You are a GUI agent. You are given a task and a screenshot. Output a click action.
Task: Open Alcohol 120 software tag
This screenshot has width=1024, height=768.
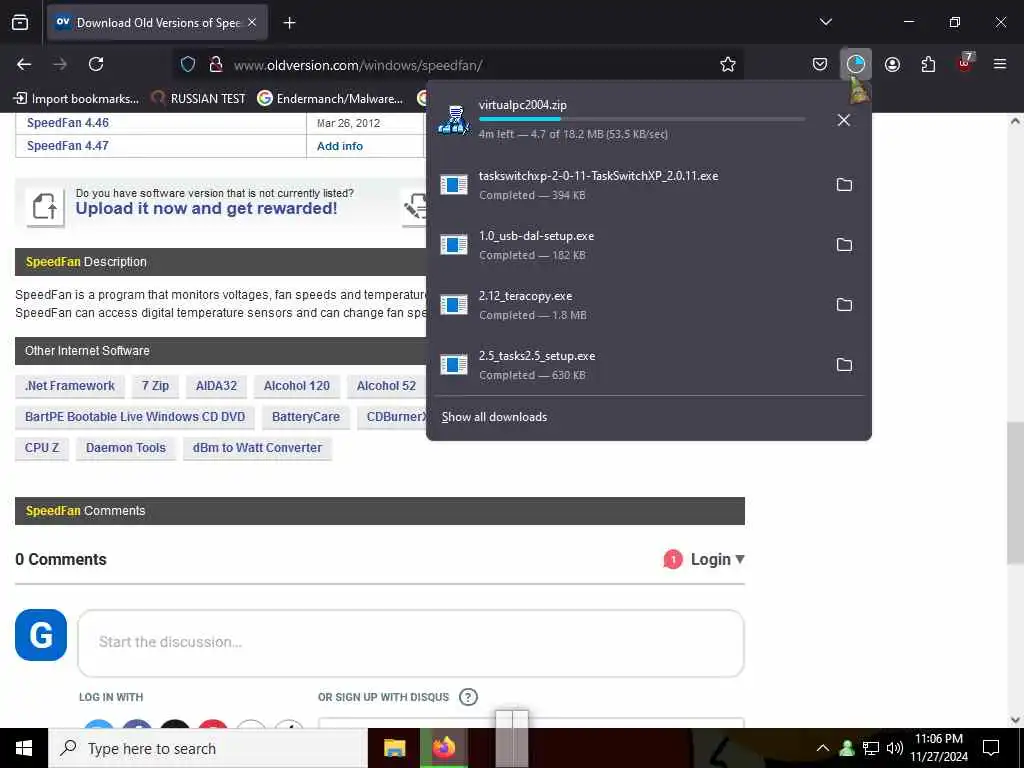pyautogui.click(x=296, y=386)
